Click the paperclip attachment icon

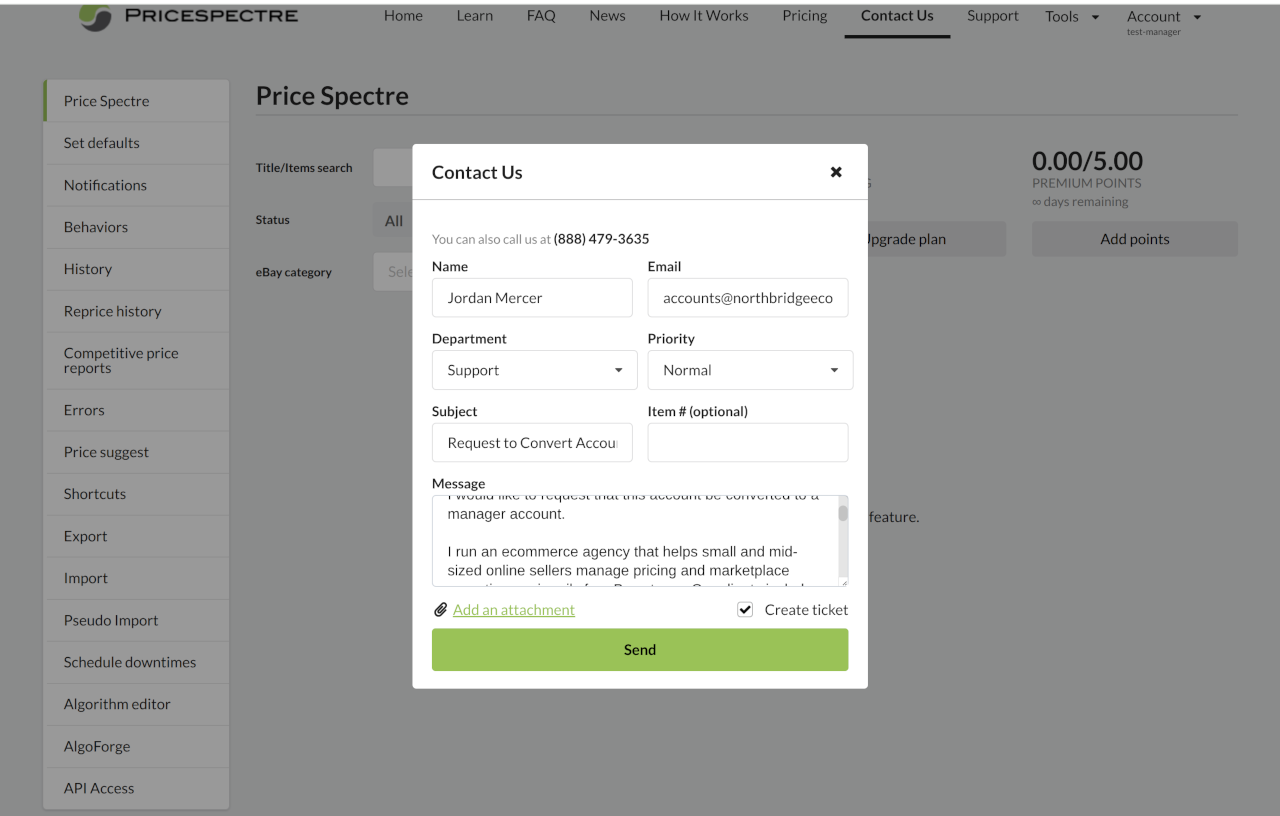441,609
